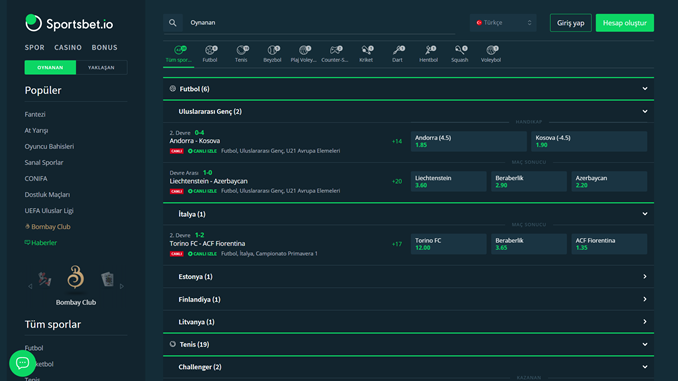Open +14 more markets for Andorra - Kosova
This screenshot has width=678, height=381.
point(397,141)
